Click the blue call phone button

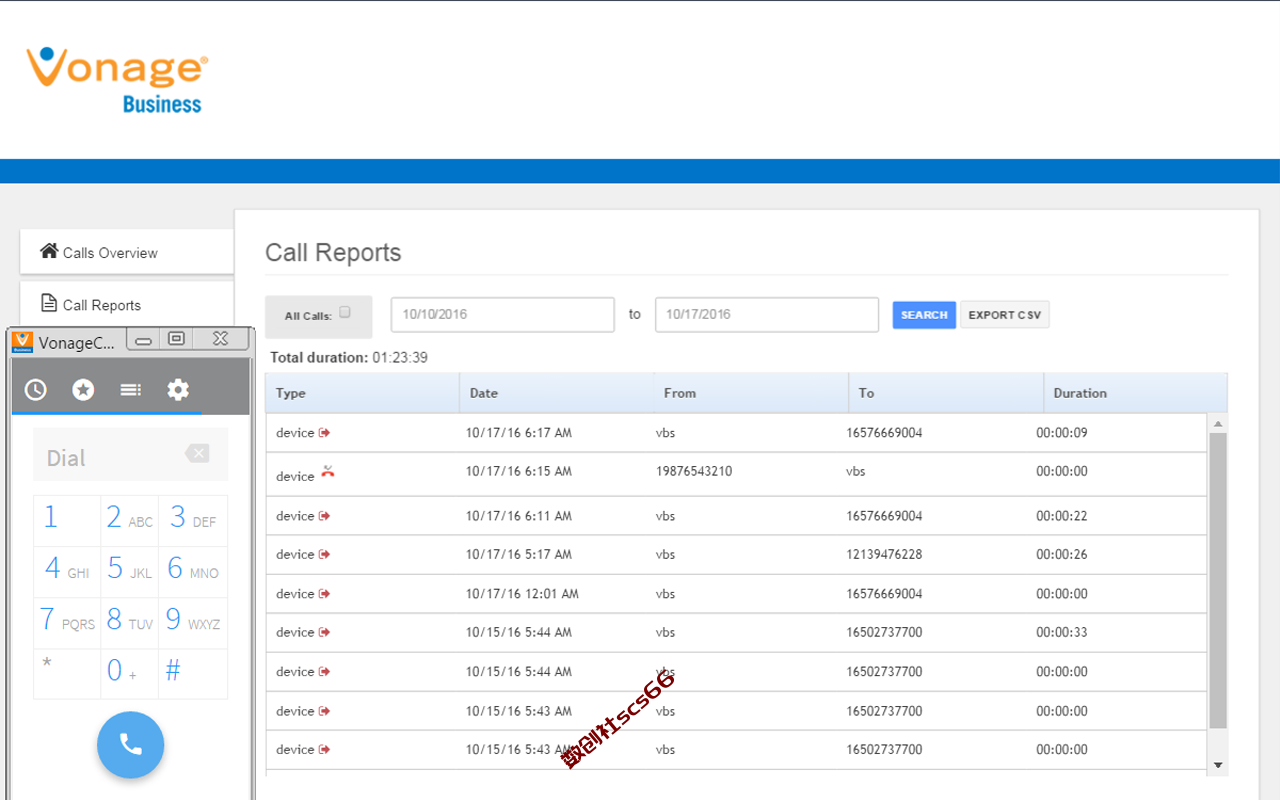tap(131, 744)
